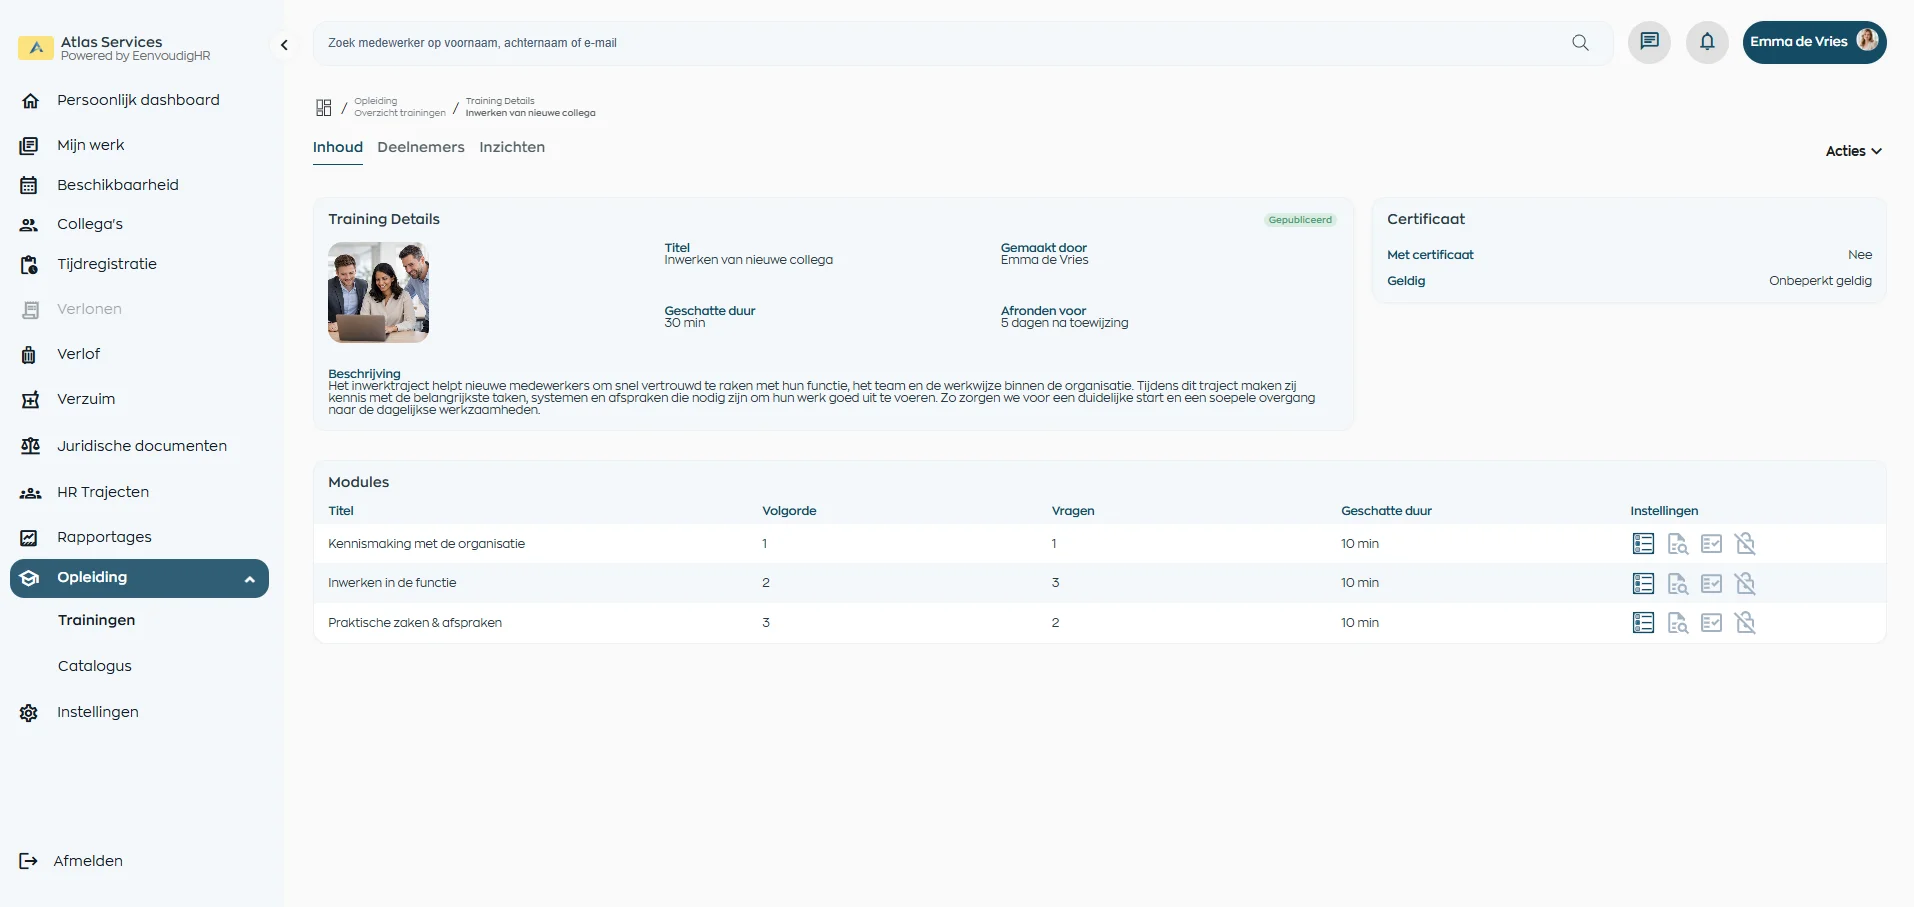Click the breadcrumb dashboard grid icon

(324, 107)
